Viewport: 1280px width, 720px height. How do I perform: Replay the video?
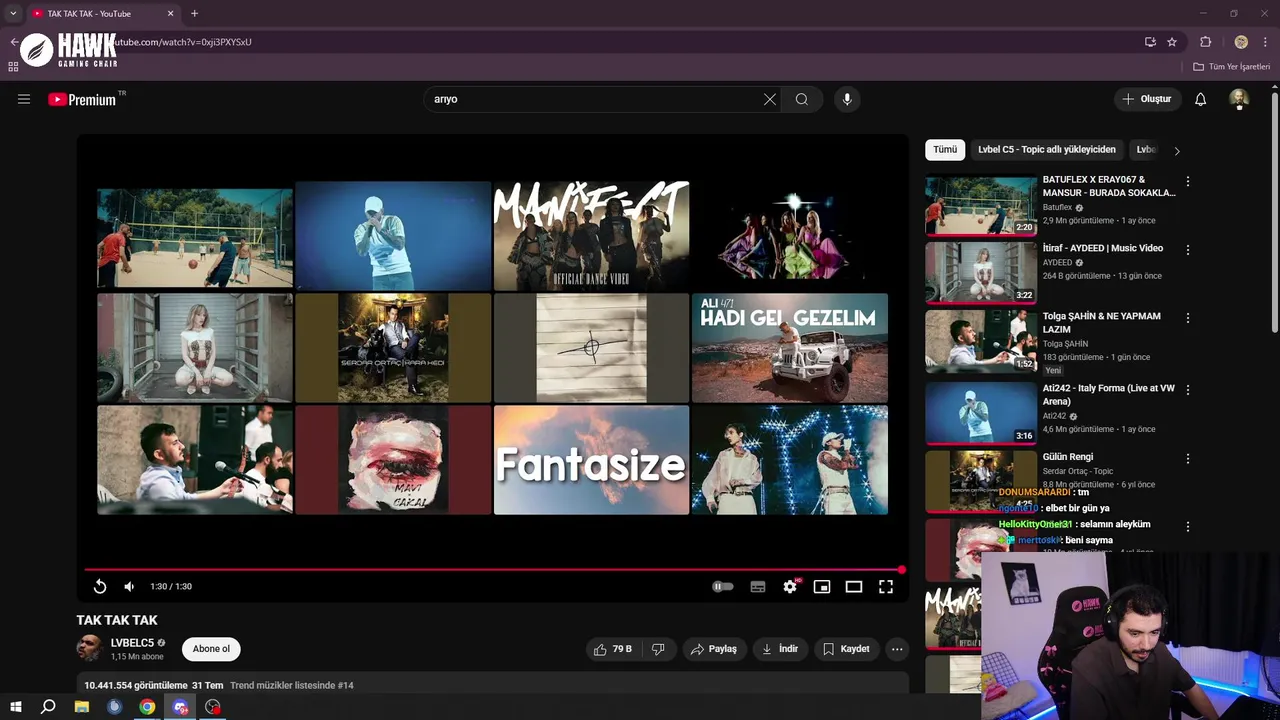click(100, 586)
